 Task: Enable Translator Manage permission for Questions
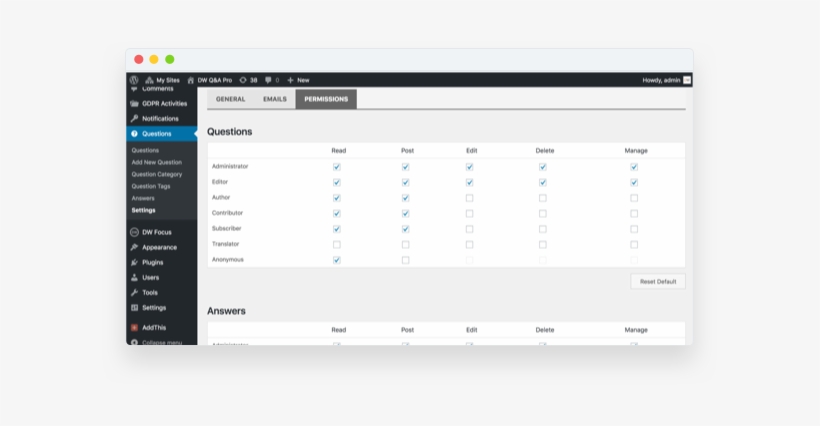634,245
